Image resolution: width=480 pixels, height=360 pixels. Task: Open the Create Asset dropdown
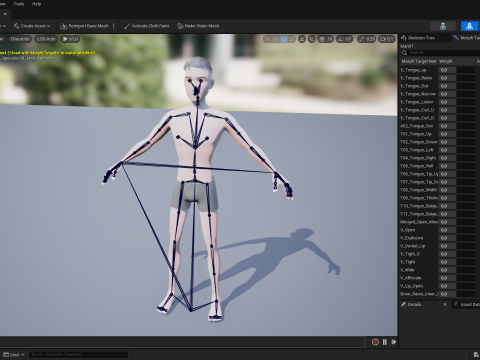coord(32,26)
